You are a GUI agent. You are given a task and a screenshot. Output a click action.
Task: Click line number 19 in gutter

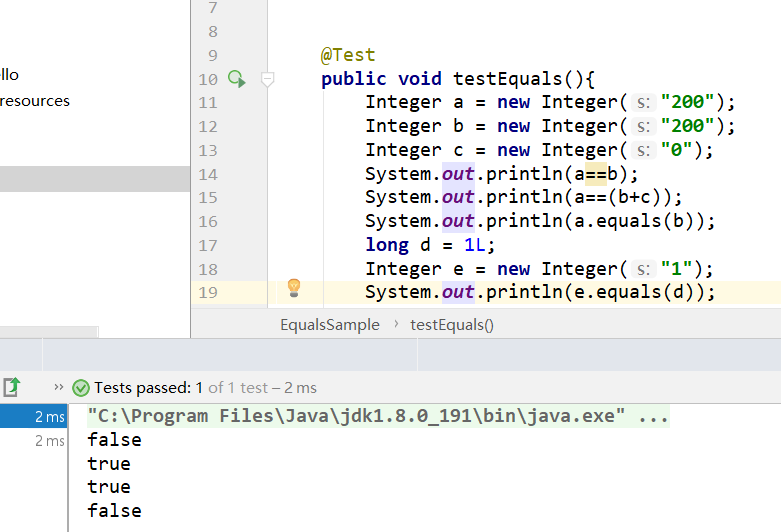coord(208,292)
